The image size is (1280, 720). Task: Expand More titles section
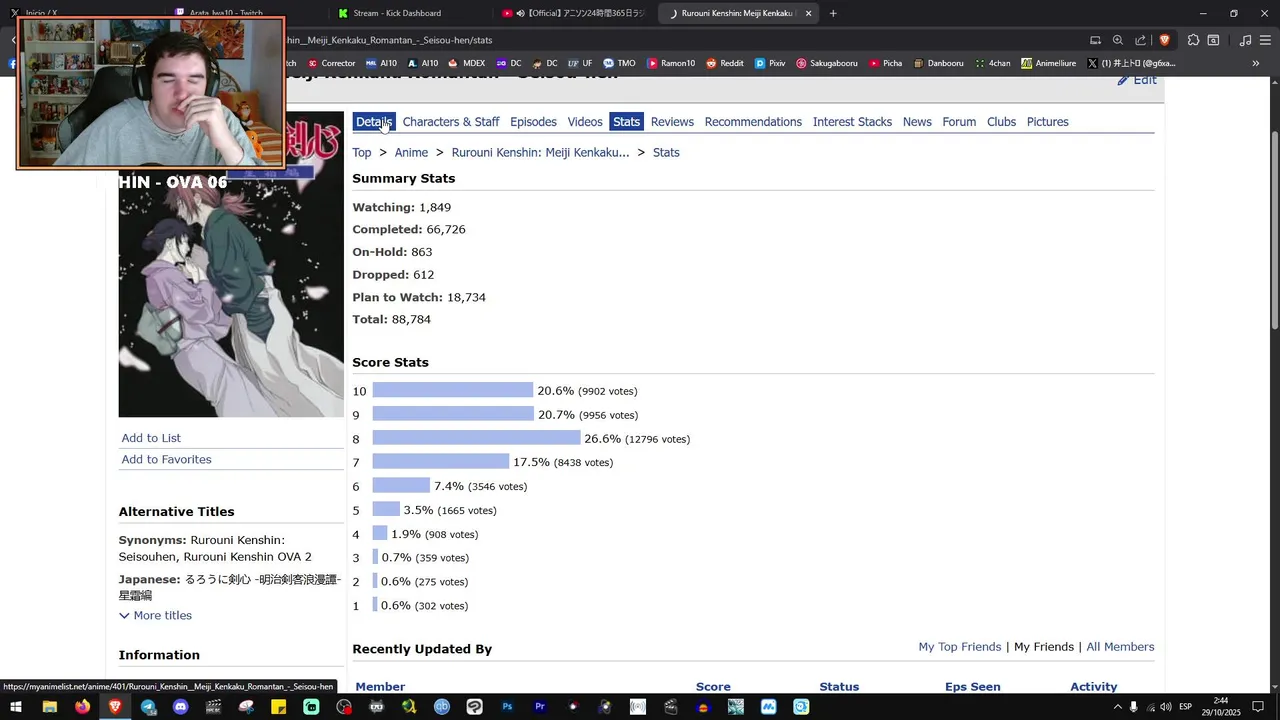point(155,615)
